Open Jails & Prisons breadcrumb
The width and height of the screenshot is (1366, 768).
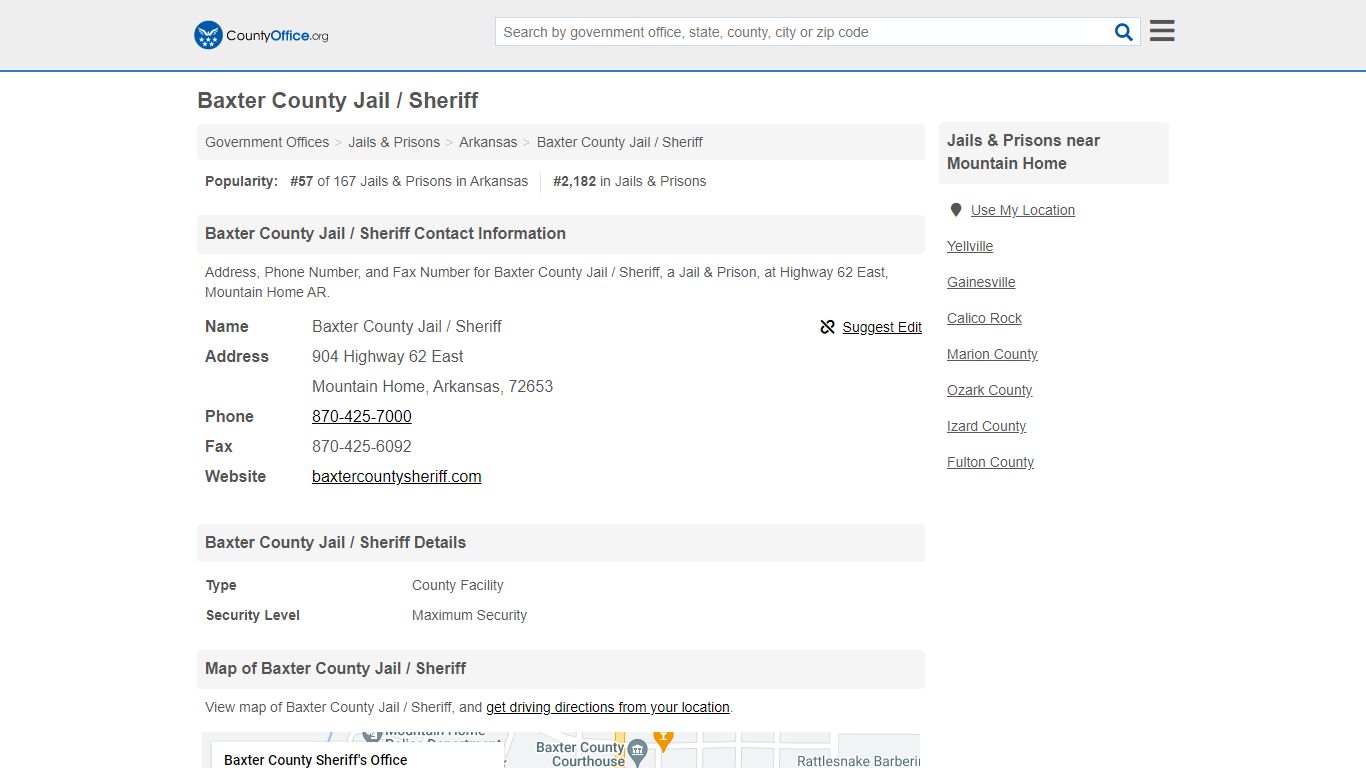click(x=394, y=142)
